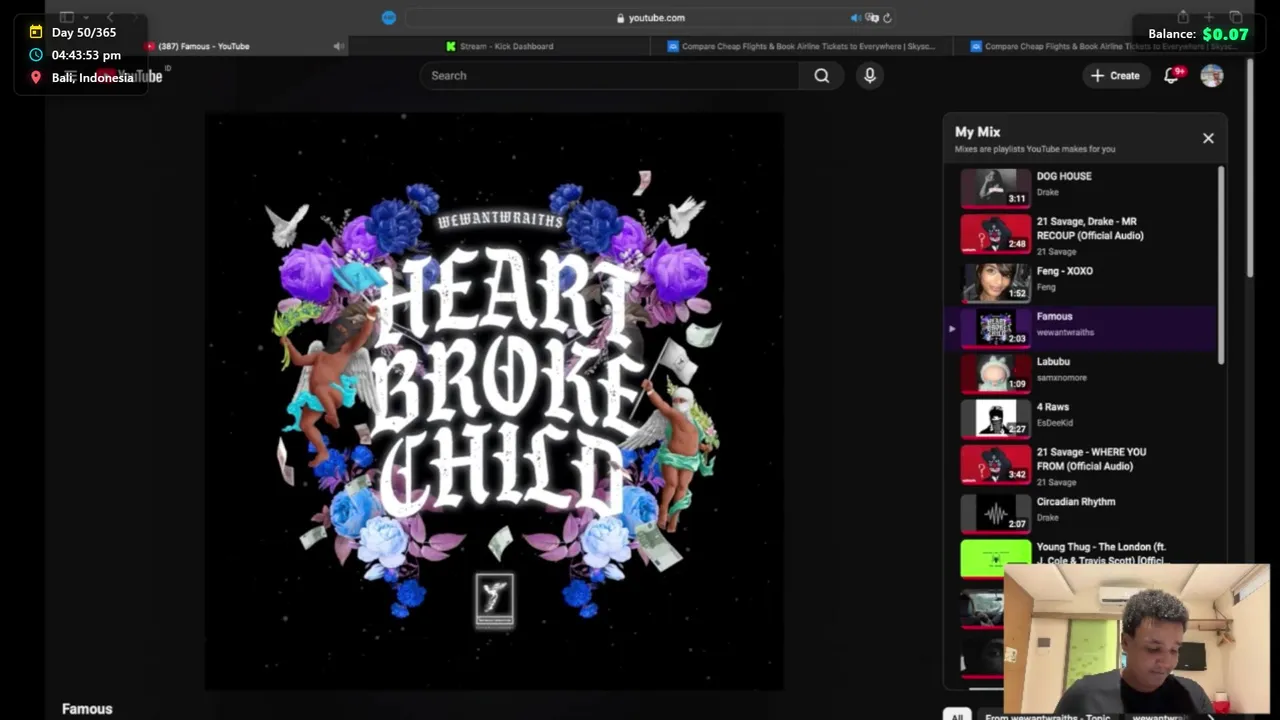Select the currently playing Famous entry
This screenshot has width=1280, height=720.
pos(1083,327)
